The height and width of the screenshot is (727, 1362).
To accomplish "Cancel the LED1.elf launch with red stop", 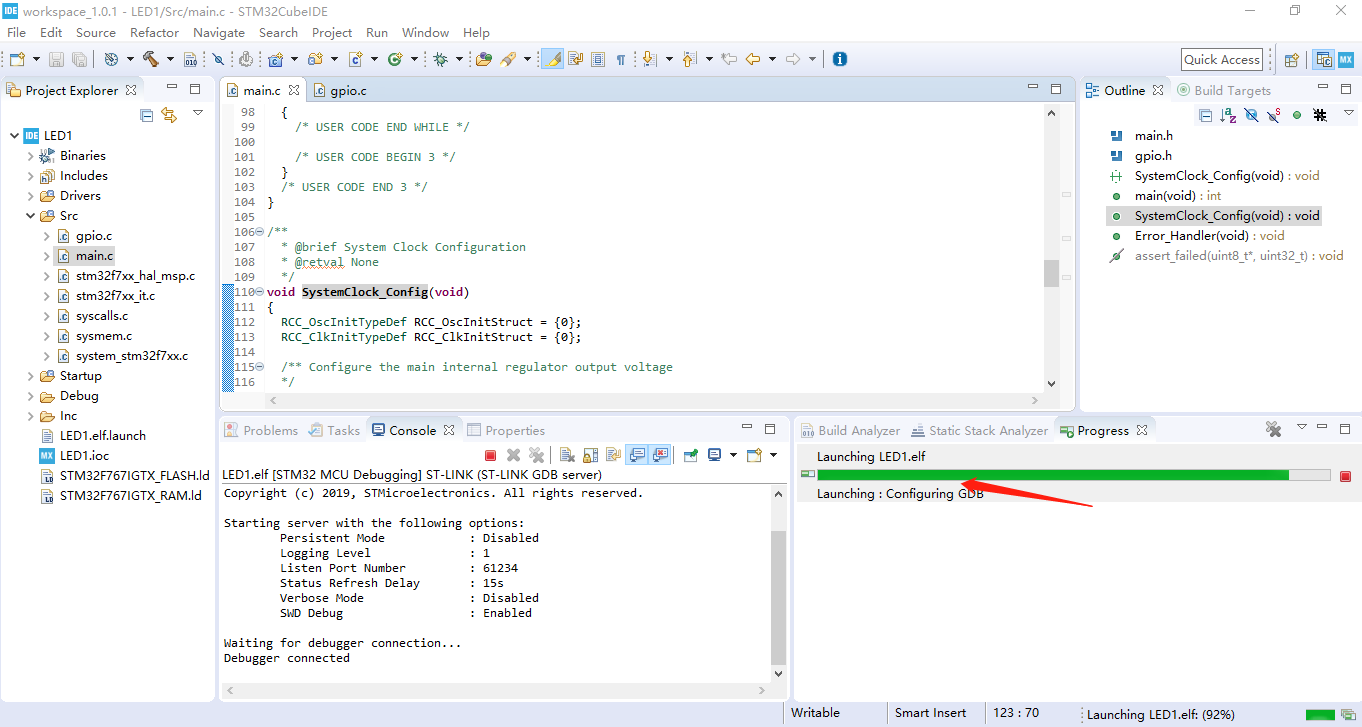I will [x=1345, y=476].
